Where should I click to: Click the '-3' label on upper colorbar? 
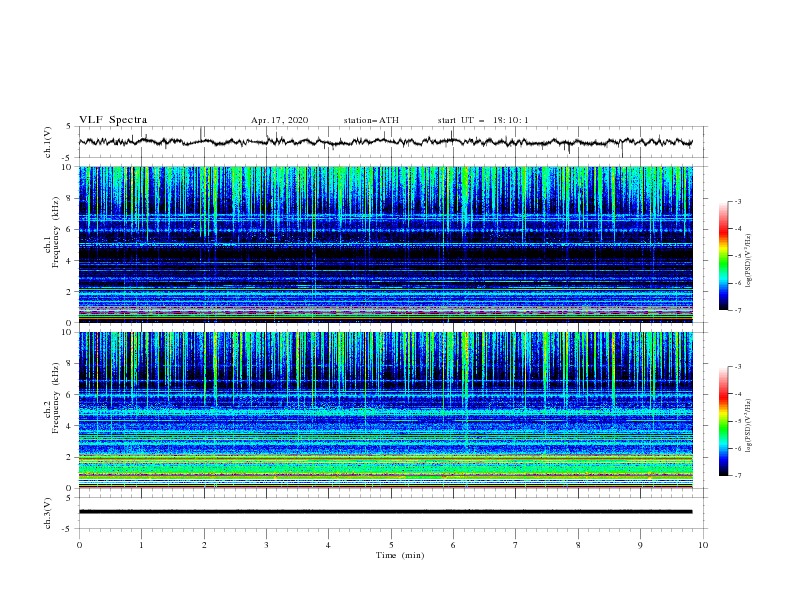[x=737, y=201]
